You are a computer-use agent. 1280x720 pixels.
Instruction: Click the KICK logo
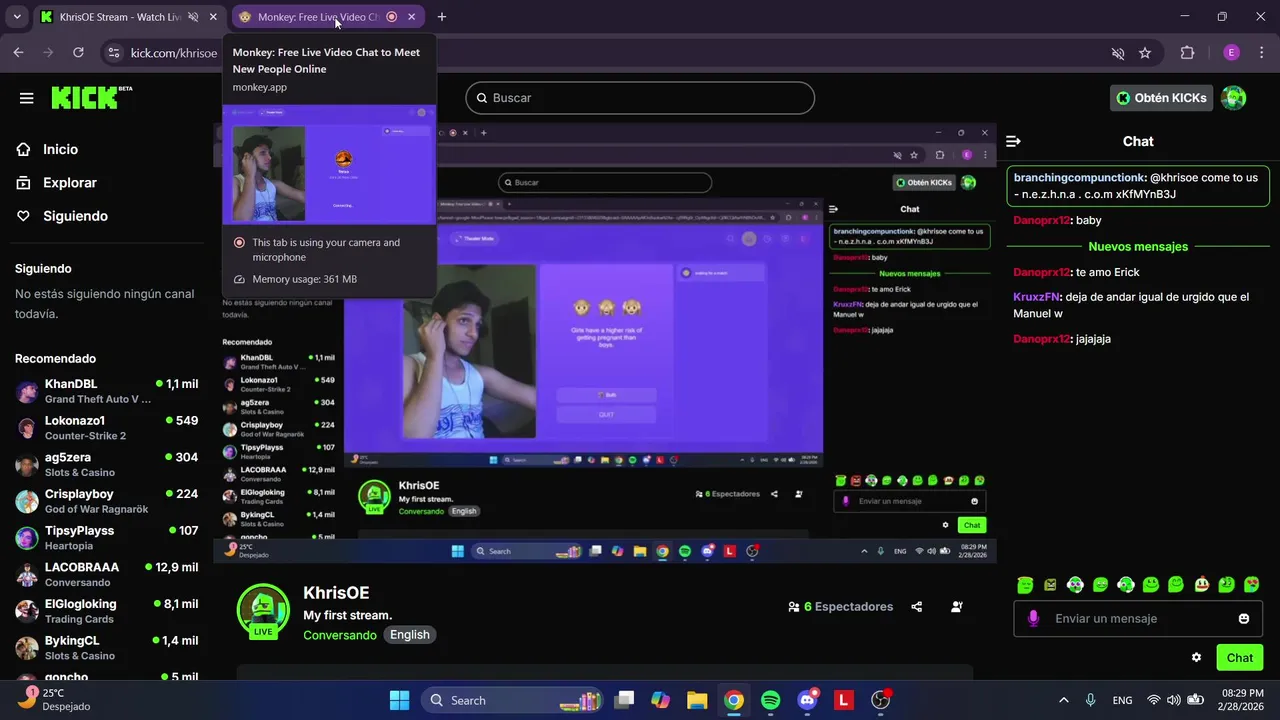tap(90, 98)
